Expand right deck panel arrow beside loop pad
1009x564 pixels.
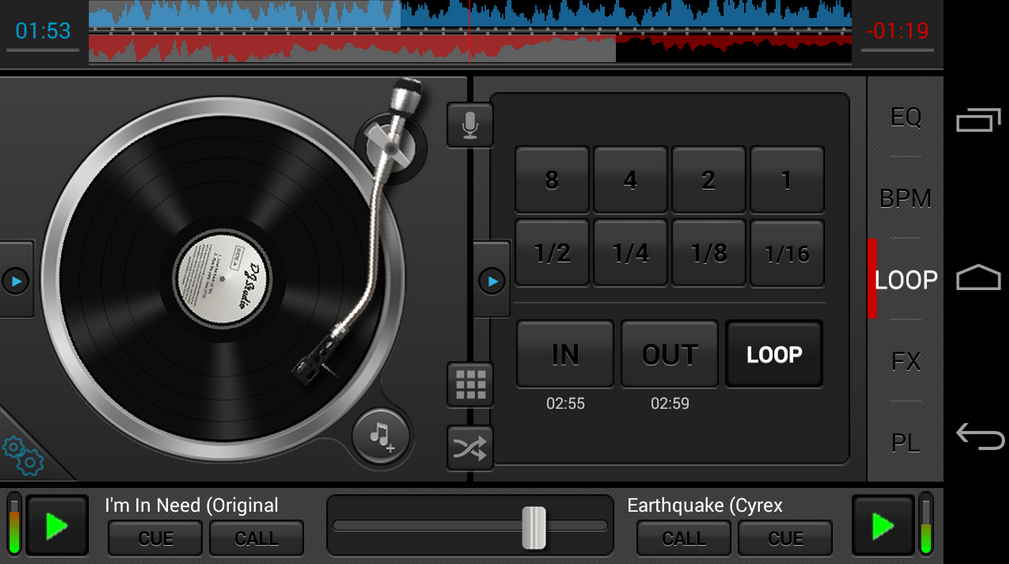tap(492, 281)
